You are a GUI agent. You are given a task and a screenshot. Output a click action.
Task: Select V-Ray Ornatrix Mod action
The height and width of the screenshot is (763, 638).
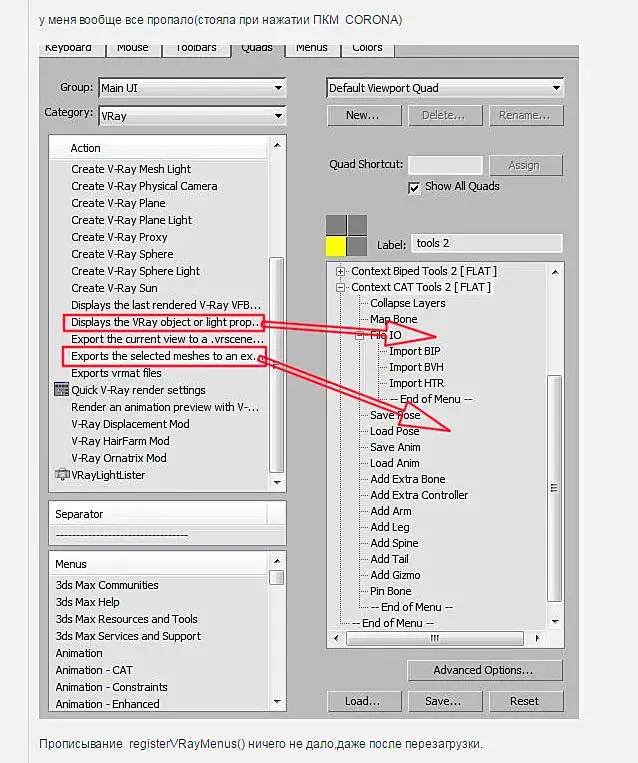(x=119, y=458)
